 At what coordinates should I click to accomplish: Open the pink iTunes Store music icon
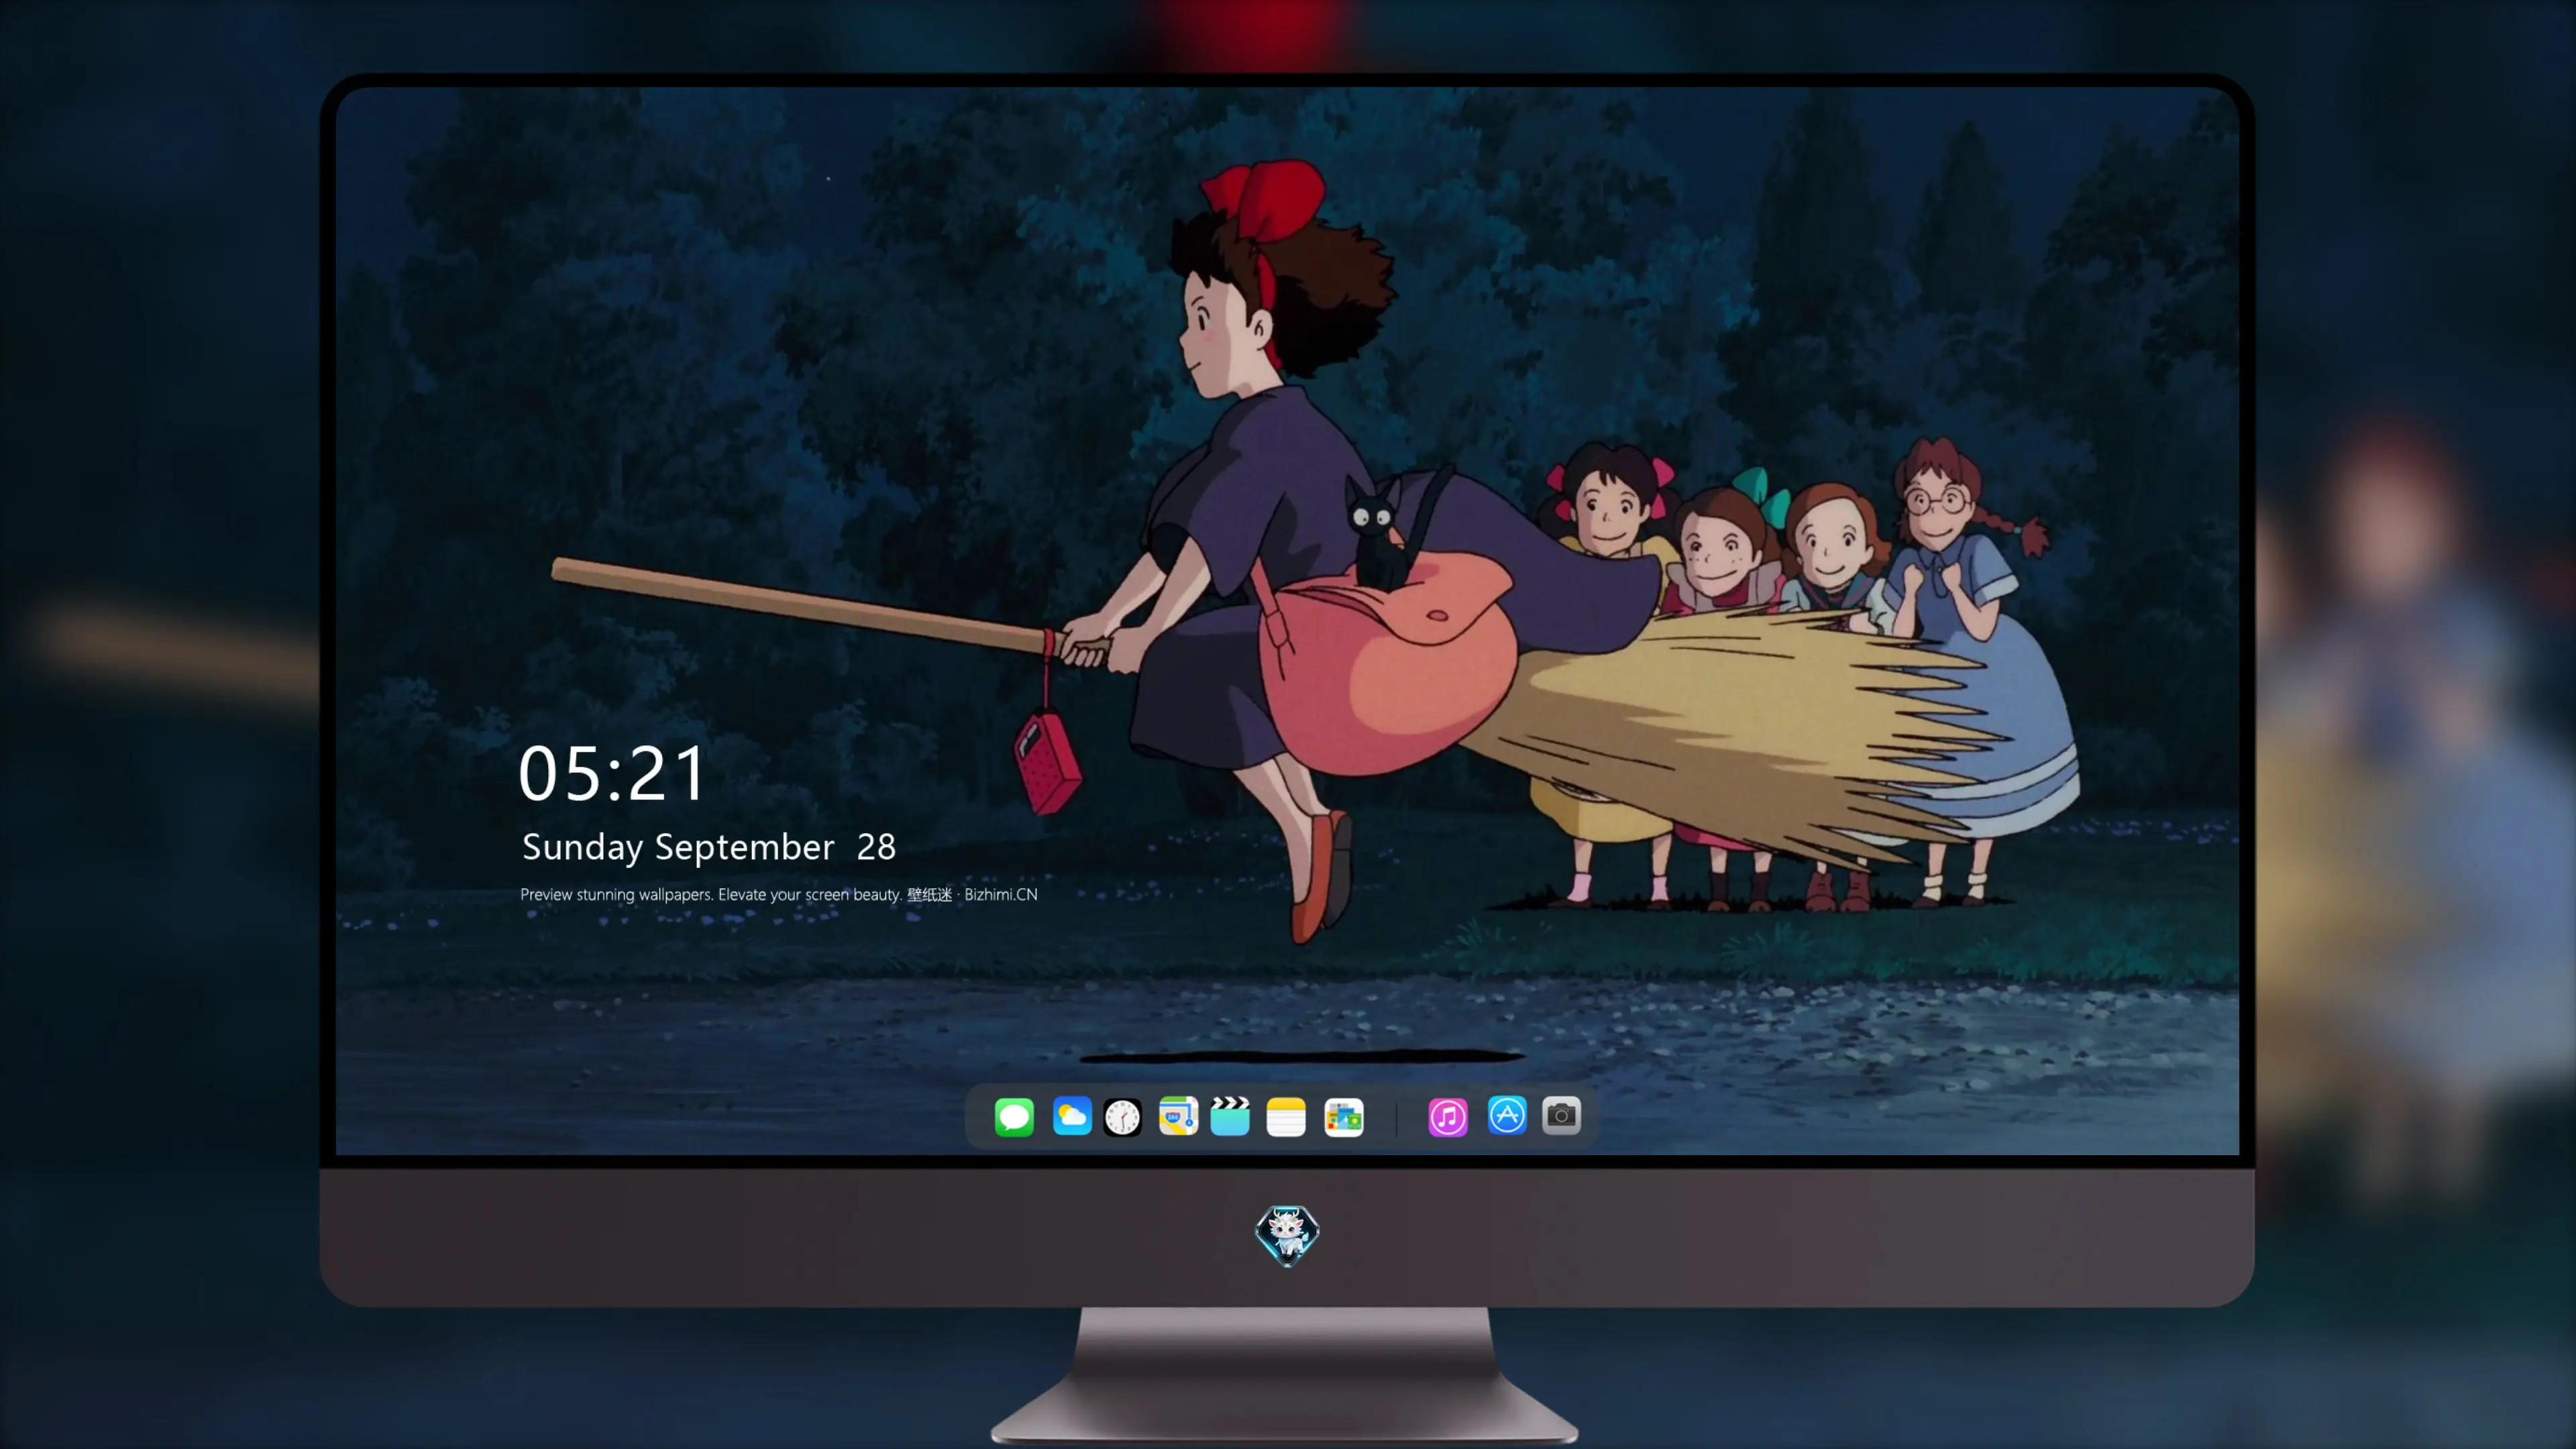click(1448, 1117)
